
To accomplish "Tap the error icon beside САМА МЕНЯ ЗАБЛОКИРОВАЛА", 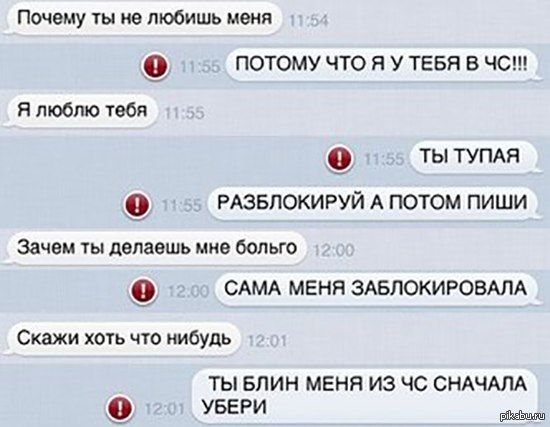I will (x=143, y=290).
